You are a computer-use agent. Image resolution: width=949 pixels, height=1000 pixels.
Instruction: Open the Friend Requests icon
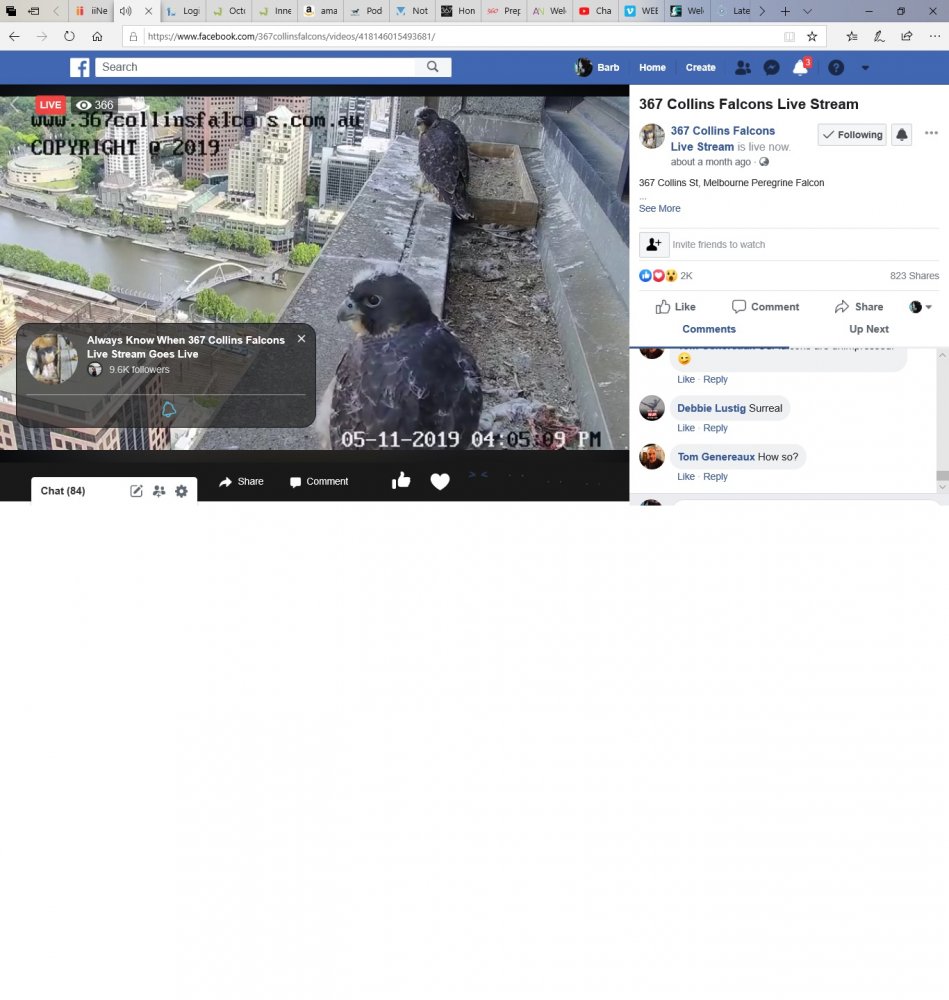click(742, 68)
